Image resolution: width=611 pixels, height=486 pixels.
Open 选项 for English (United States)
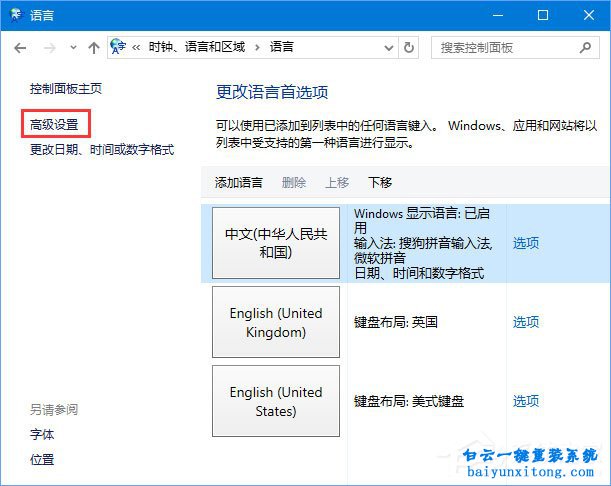pyautogui.click(x=526, y=401)
